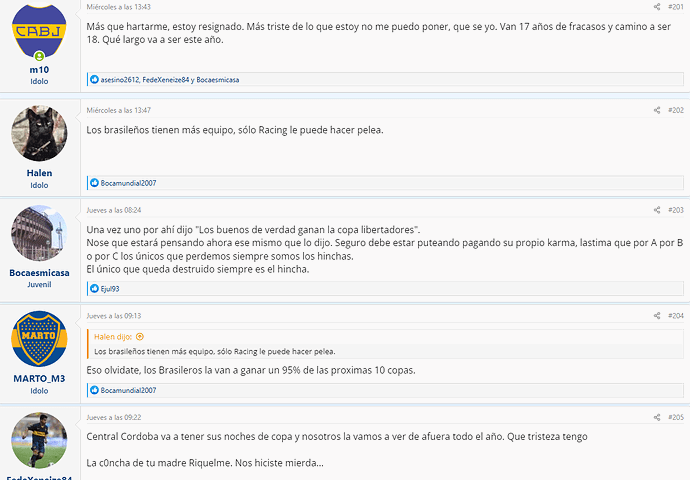Click the share icon on post #205
Viewport: 690px width, 480px height.
click(x=657, y=417)
